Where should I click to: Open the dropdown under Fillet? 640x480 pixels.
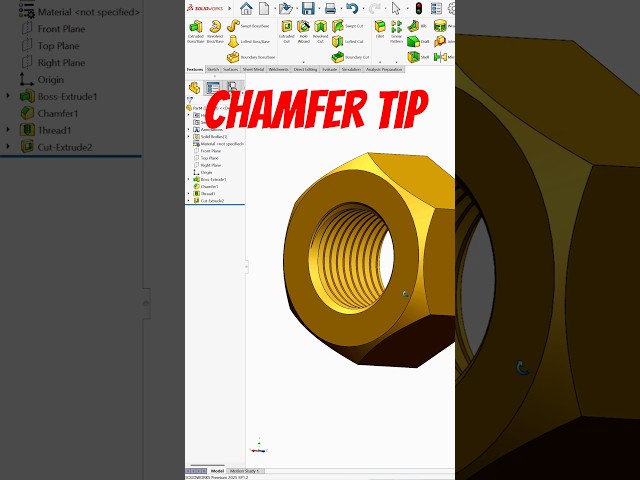(x=380, y=62)
